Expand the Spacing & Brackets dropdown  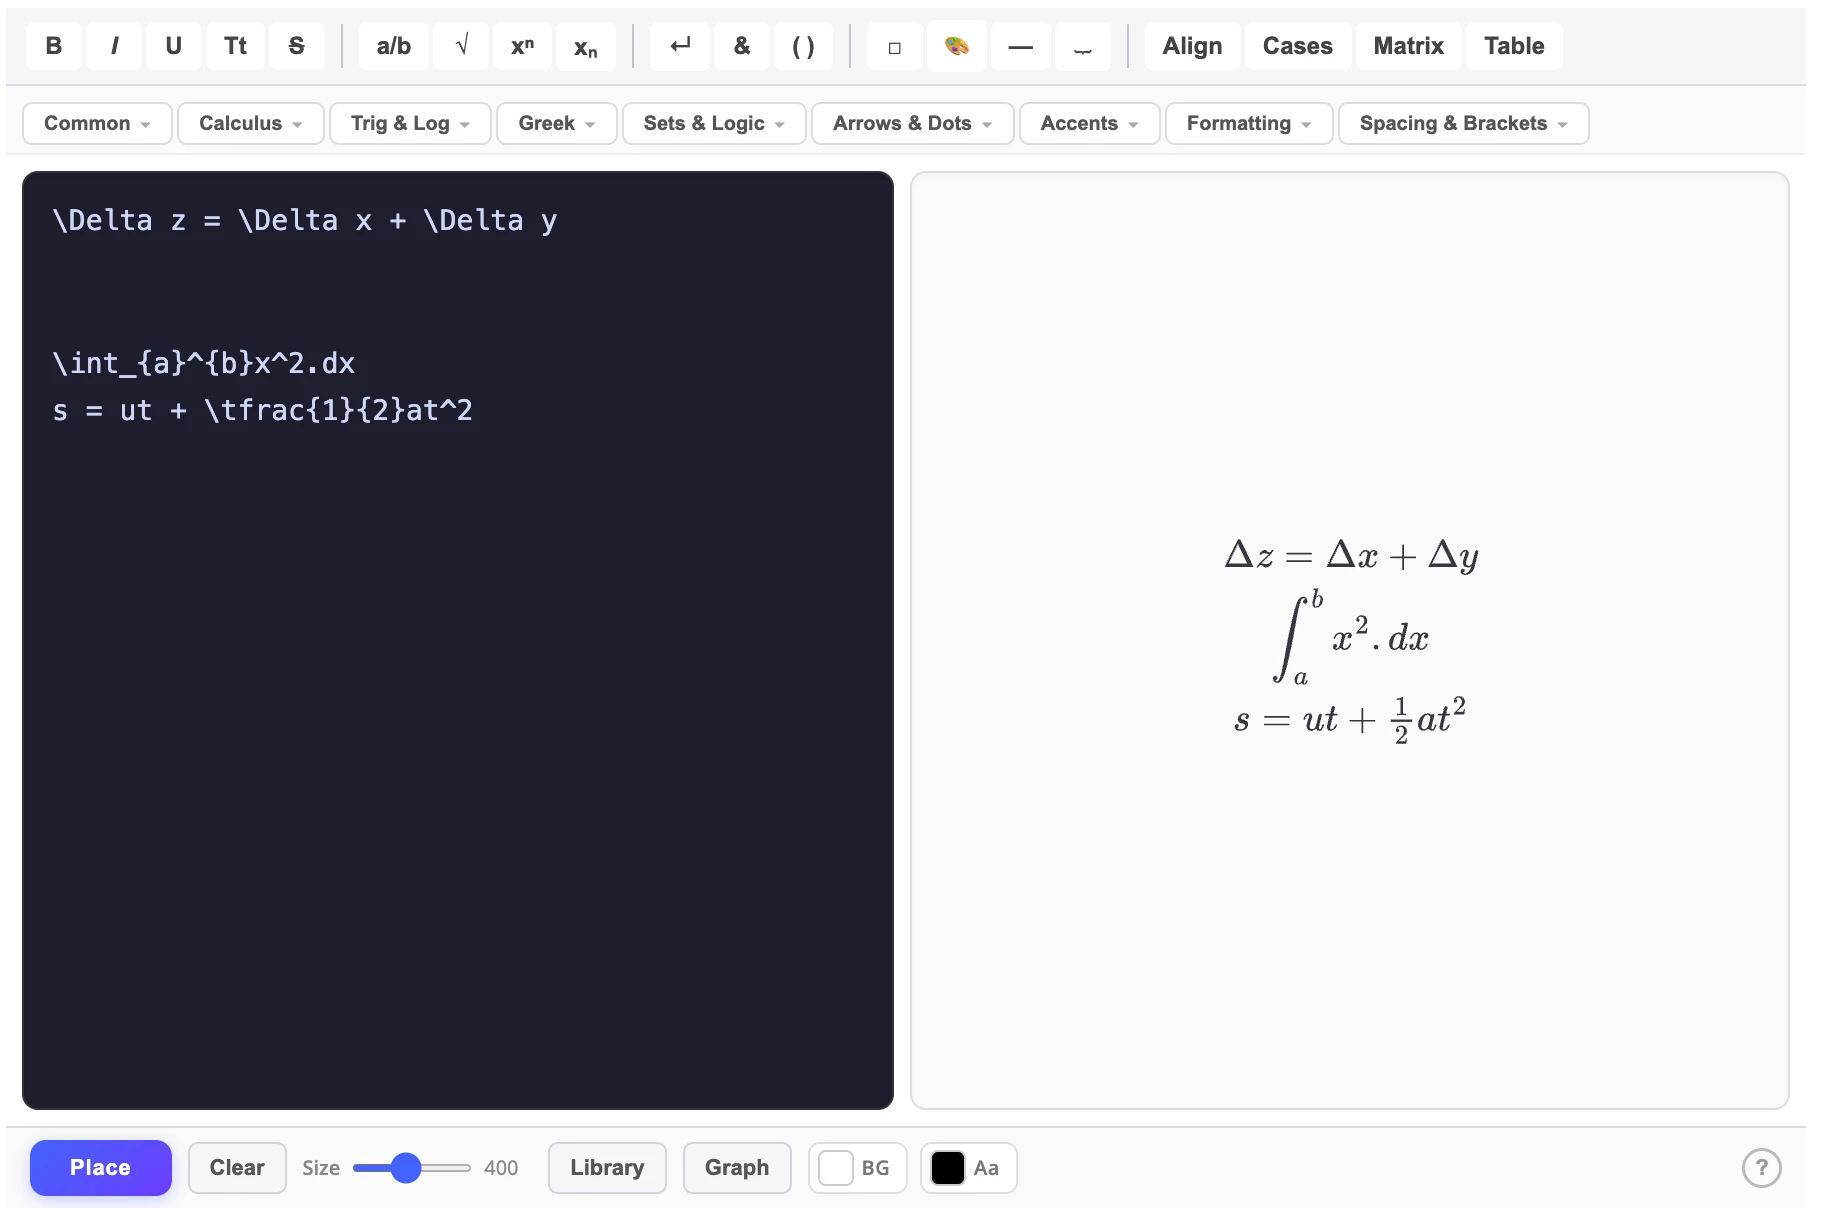point(1464,124)
